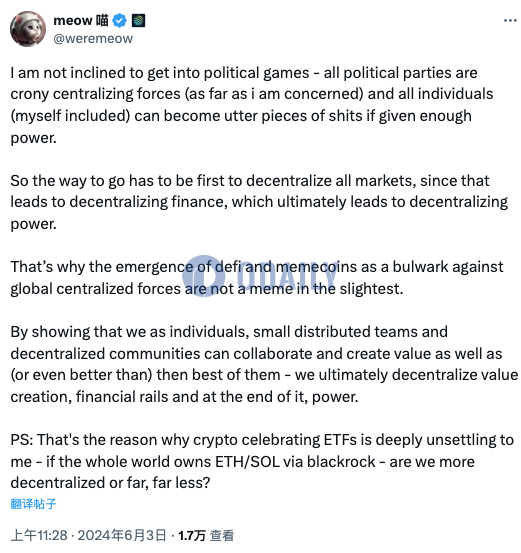
Task: Click the paragraph starting "So the way to go"
Action: click(x=259, y=202)
